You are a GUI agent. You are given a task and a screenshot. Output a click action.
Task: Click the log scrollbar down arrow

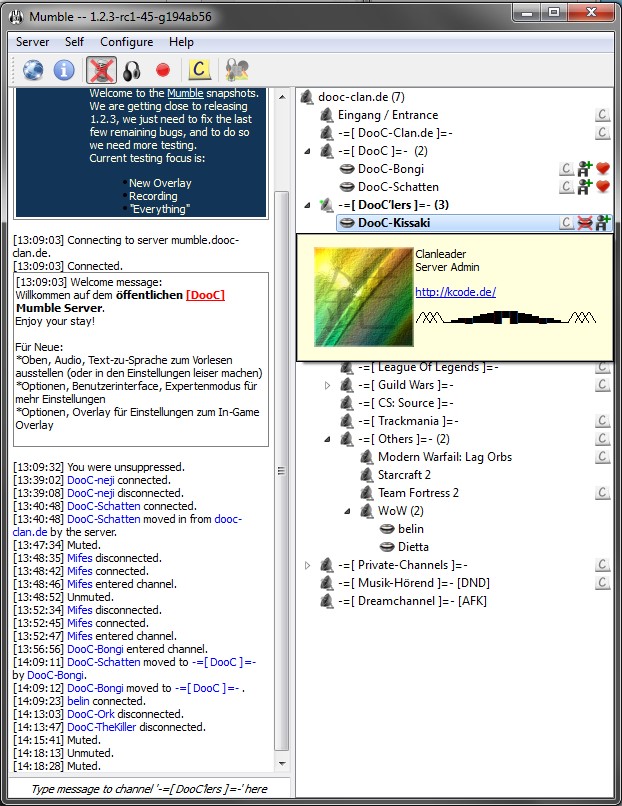(x=282, y=764)
